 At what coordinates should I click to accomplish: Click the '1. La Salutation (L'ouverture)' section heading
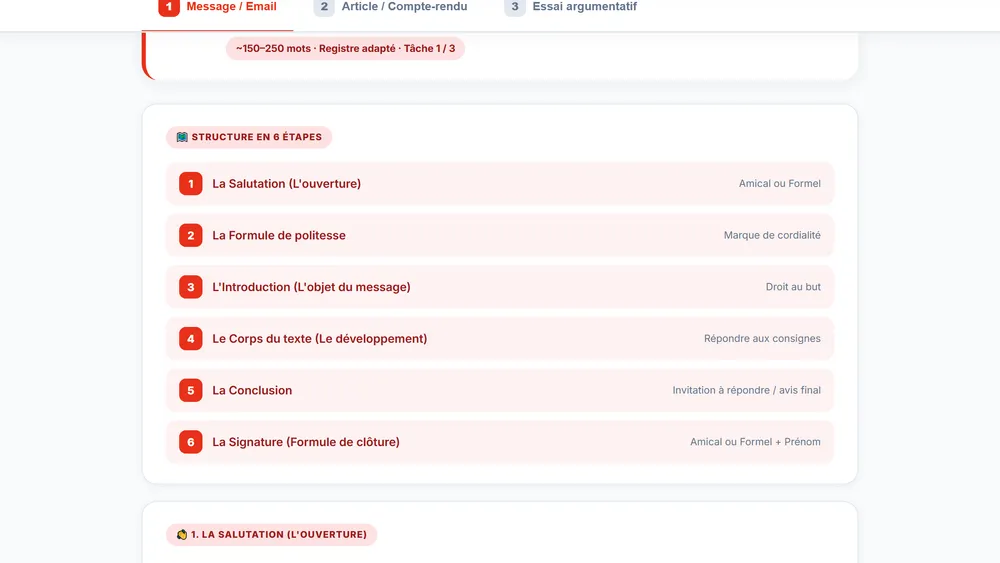[272, 534]
